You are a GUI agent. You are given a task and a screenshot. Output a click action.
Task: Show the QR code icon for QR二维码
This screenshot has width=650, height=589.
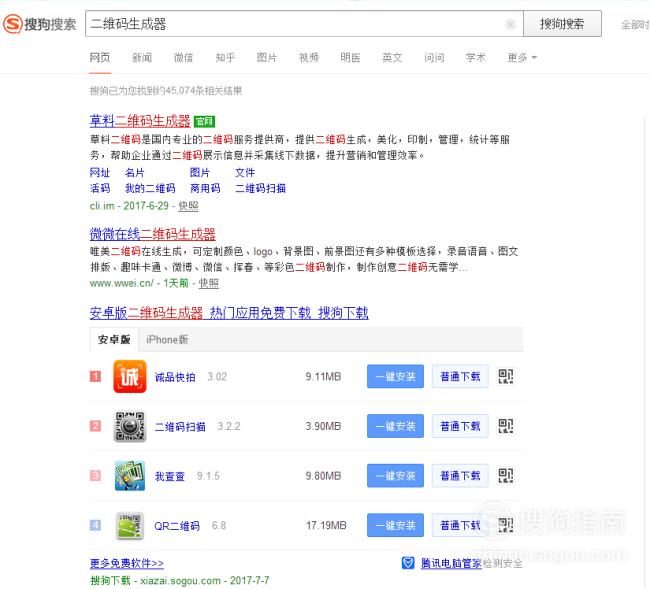click(505, 525)
